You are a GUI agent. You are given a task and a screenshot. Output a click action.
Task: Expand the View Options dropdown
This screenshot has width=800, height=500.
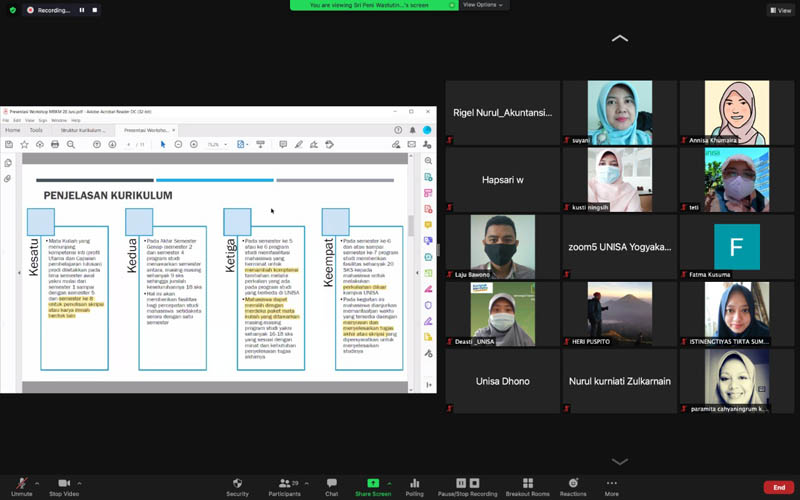pyautogui.click(x=483, y=5)
